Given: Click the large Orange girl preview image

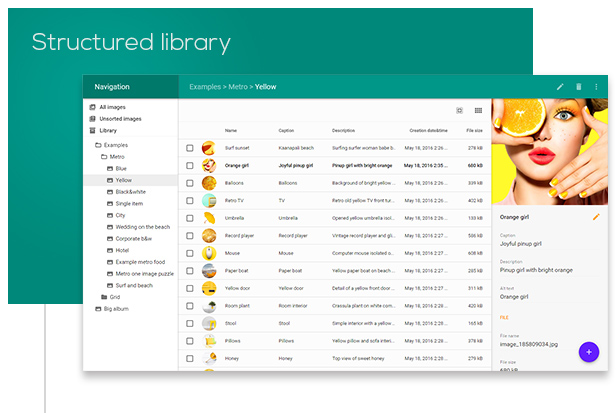Looking at the screenshot, I should [550, 152].
